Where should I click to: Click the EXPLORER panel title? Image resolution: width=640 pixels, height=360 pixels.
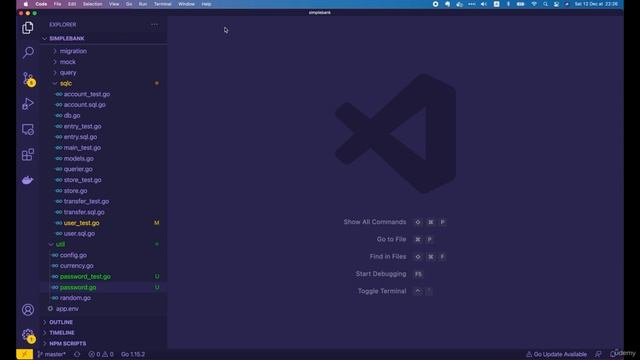(62, 24)
